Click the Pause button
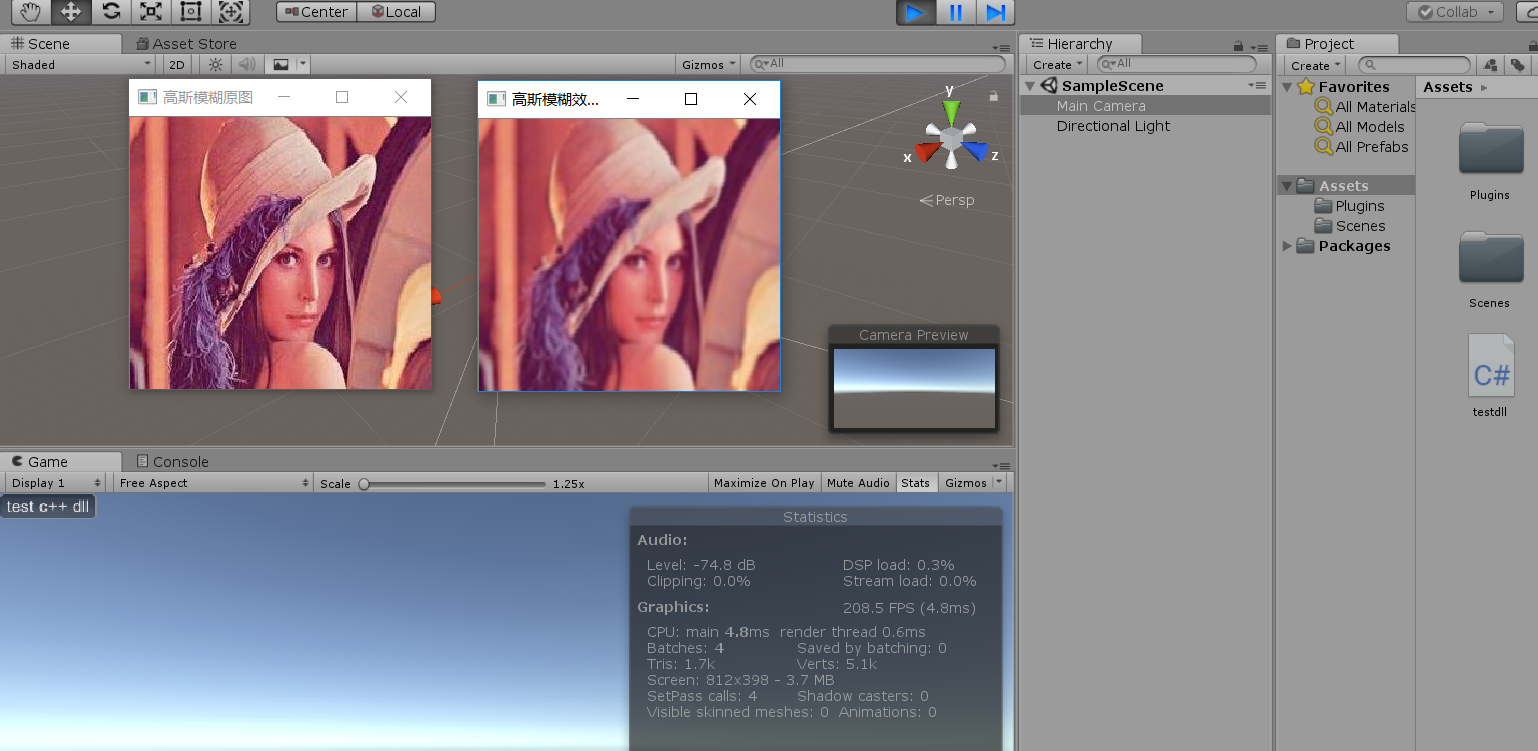This screenshot has width=1538, height=751. [x=955, y=12]
